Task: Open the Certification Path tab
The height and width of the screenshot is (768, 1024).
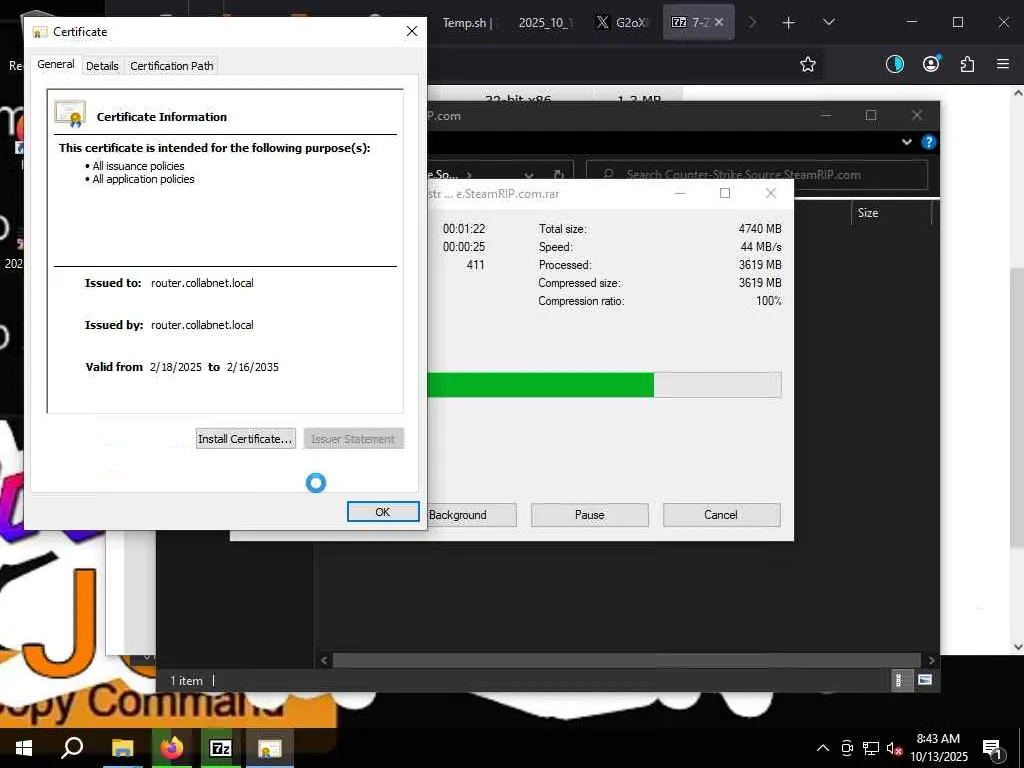Action: [x=172, y=66]
